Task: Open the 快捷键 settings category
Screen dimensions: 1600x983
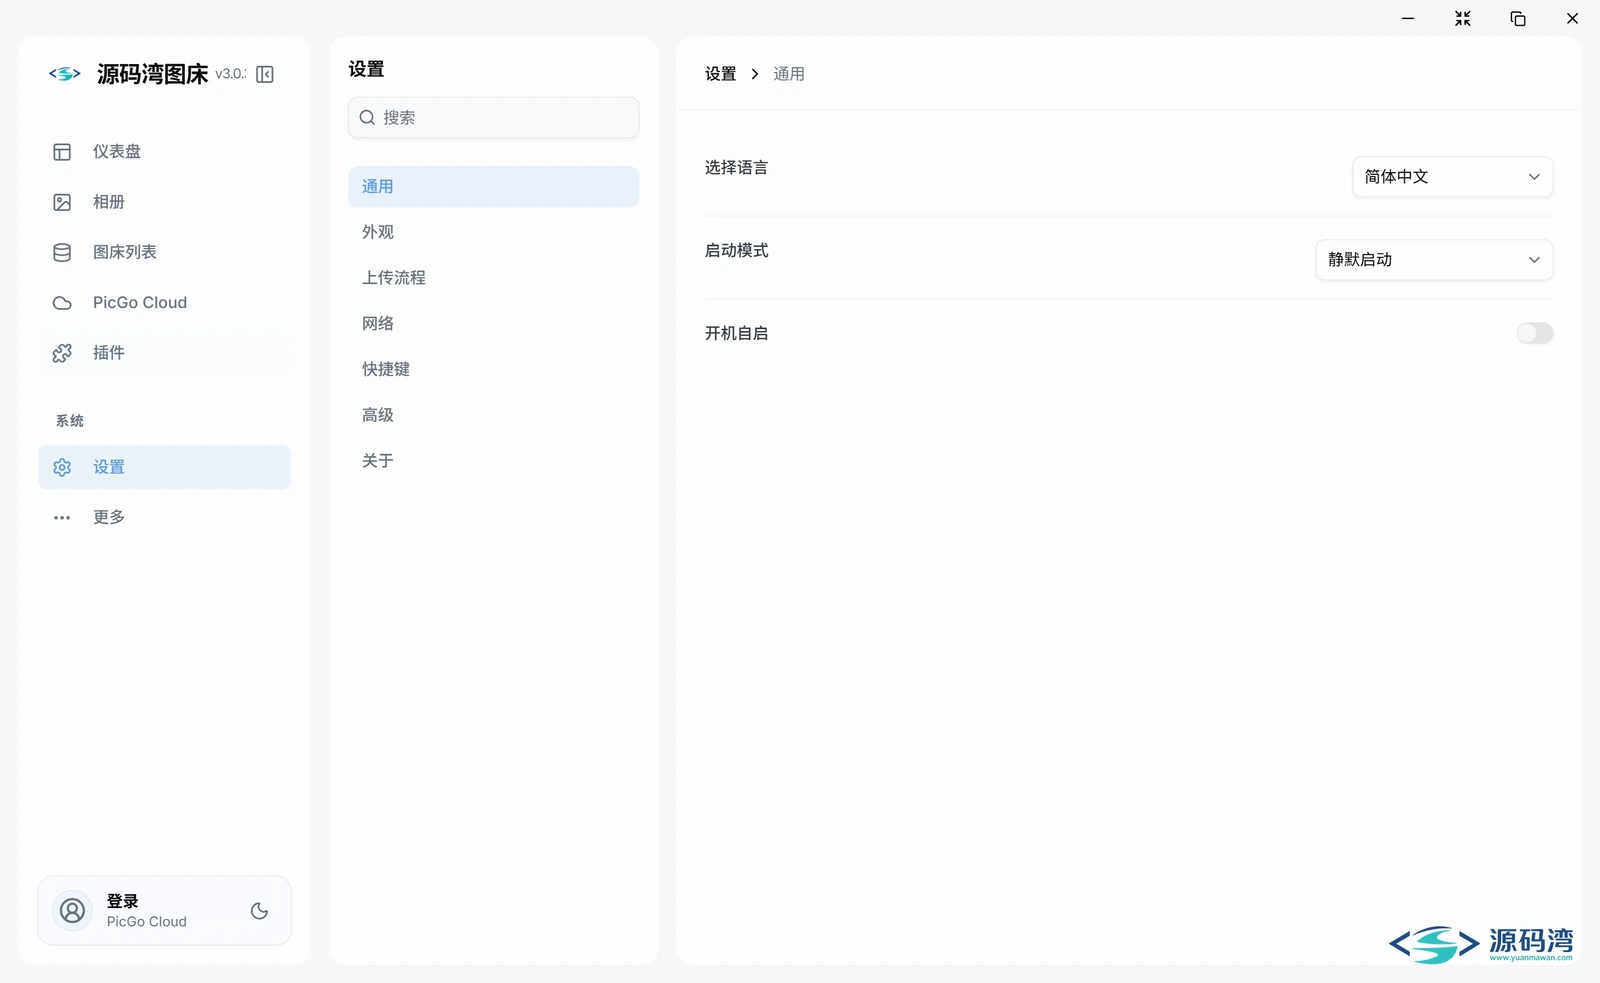Action: [493, 369]
